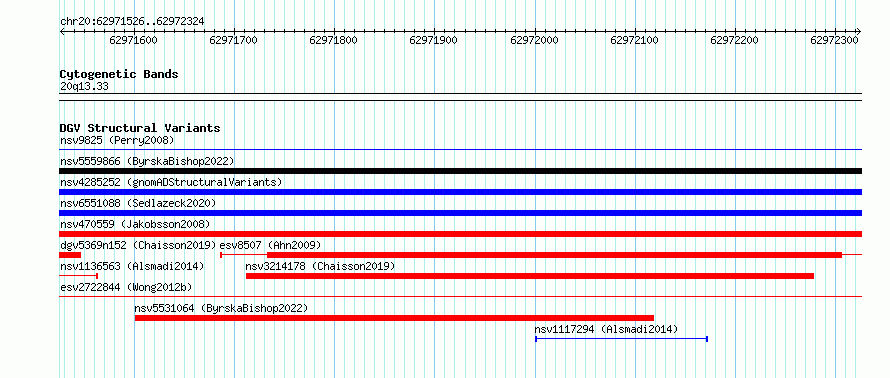The width and height of the screenshot is (890, 378).
Task: Select the red esv8507 Ahn2009 bar
Action: [554, 255]
